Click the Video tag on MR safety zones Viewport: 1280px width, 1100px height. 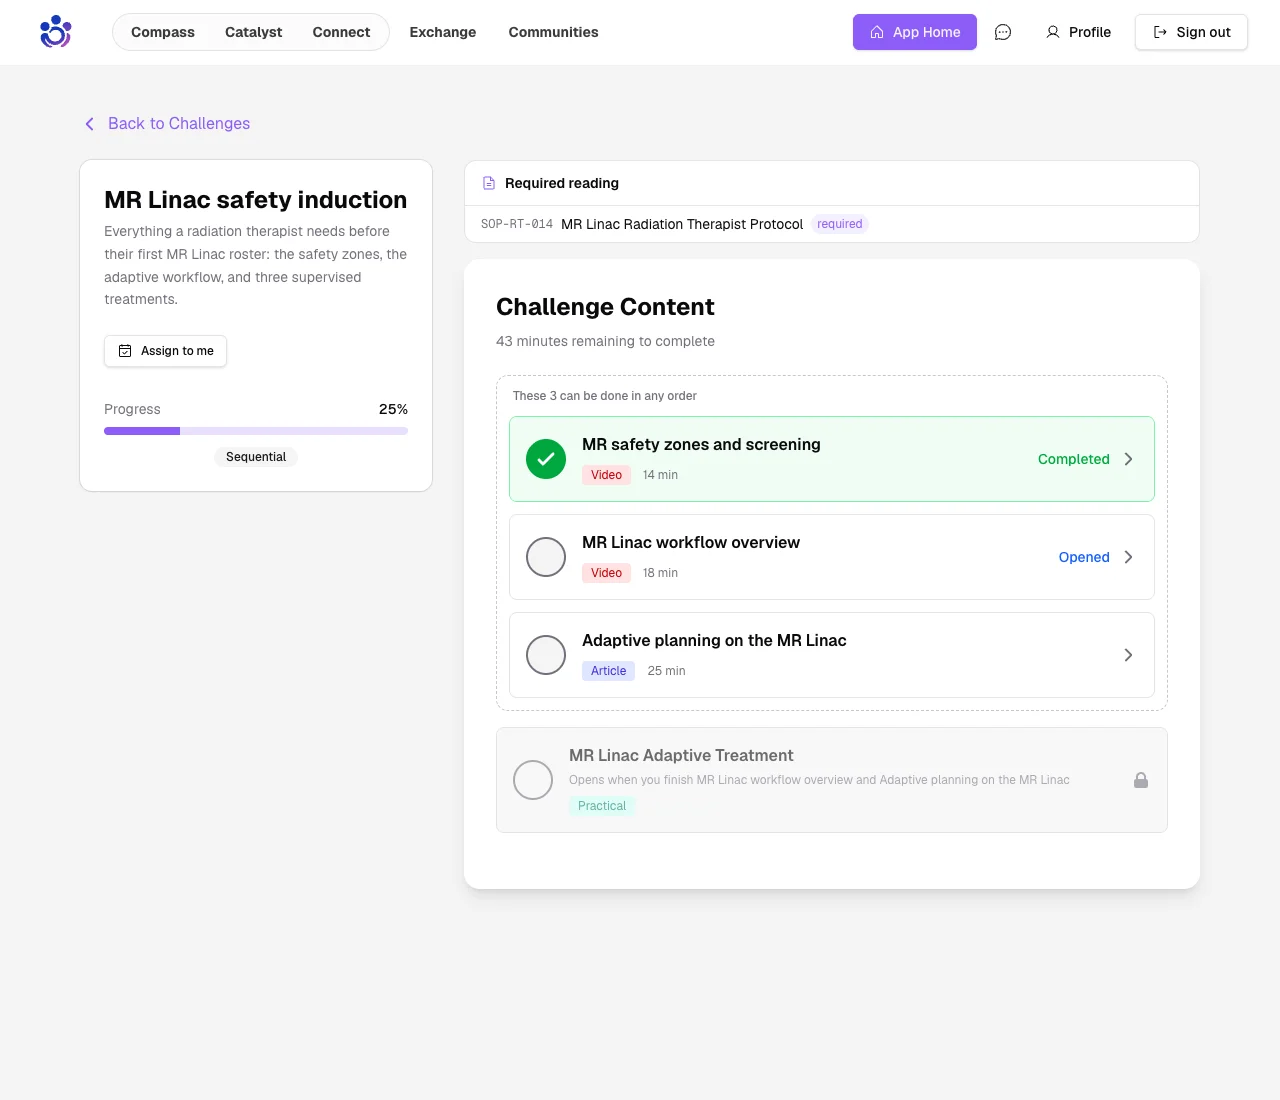tap(606, 475)
